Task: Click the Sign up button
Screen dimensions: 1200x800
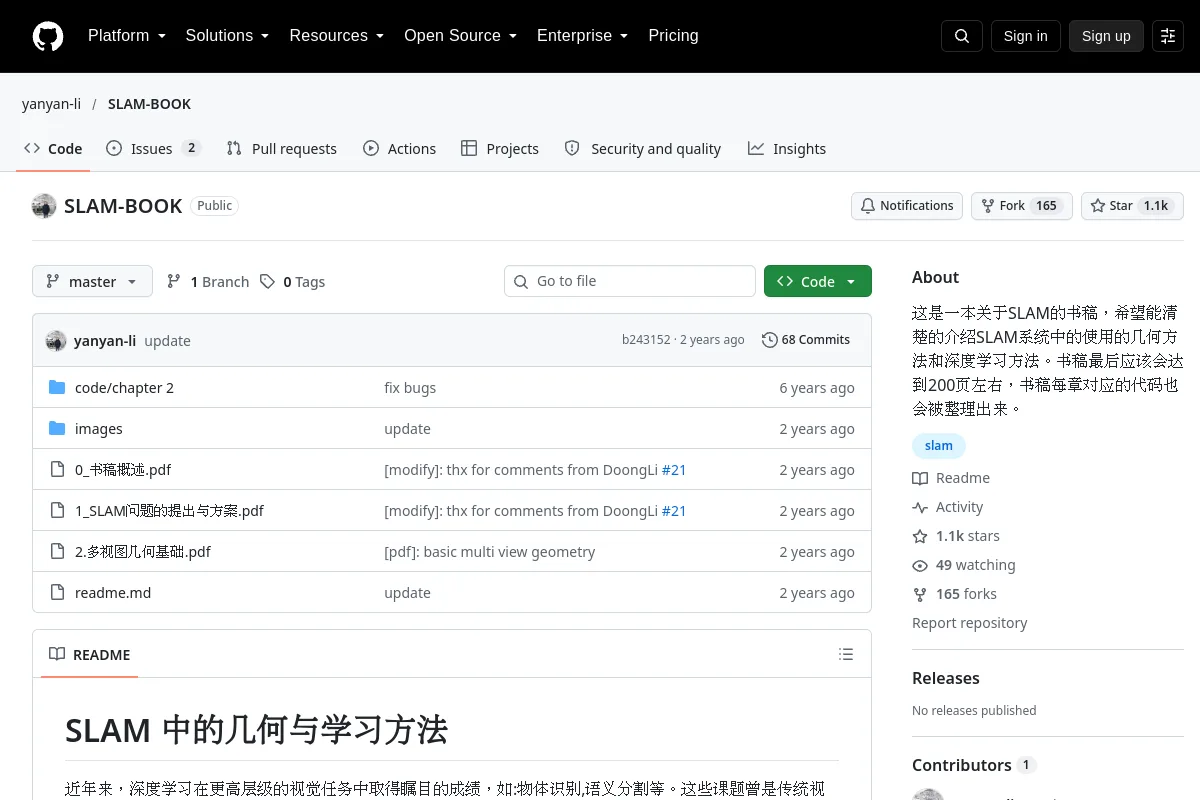Action: tap(1106, 36)
